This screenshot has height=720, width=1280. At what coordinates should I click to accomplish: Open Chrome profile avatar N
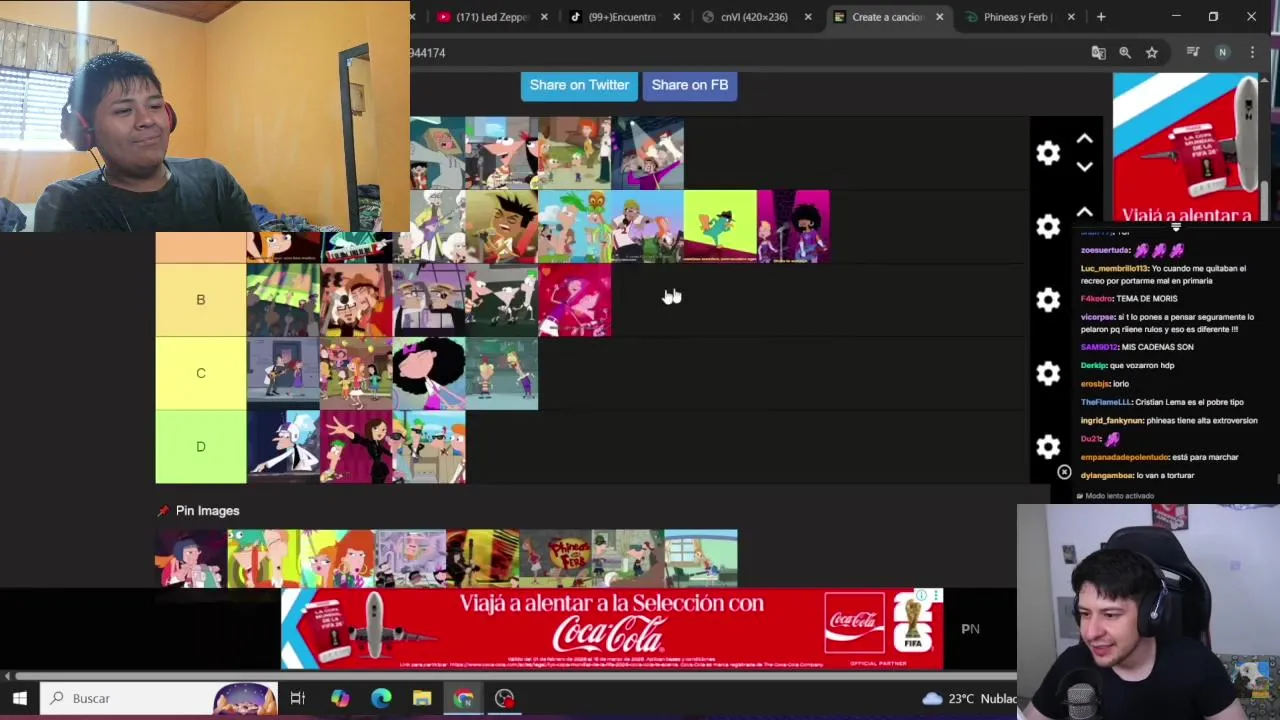coord(1222,52)
